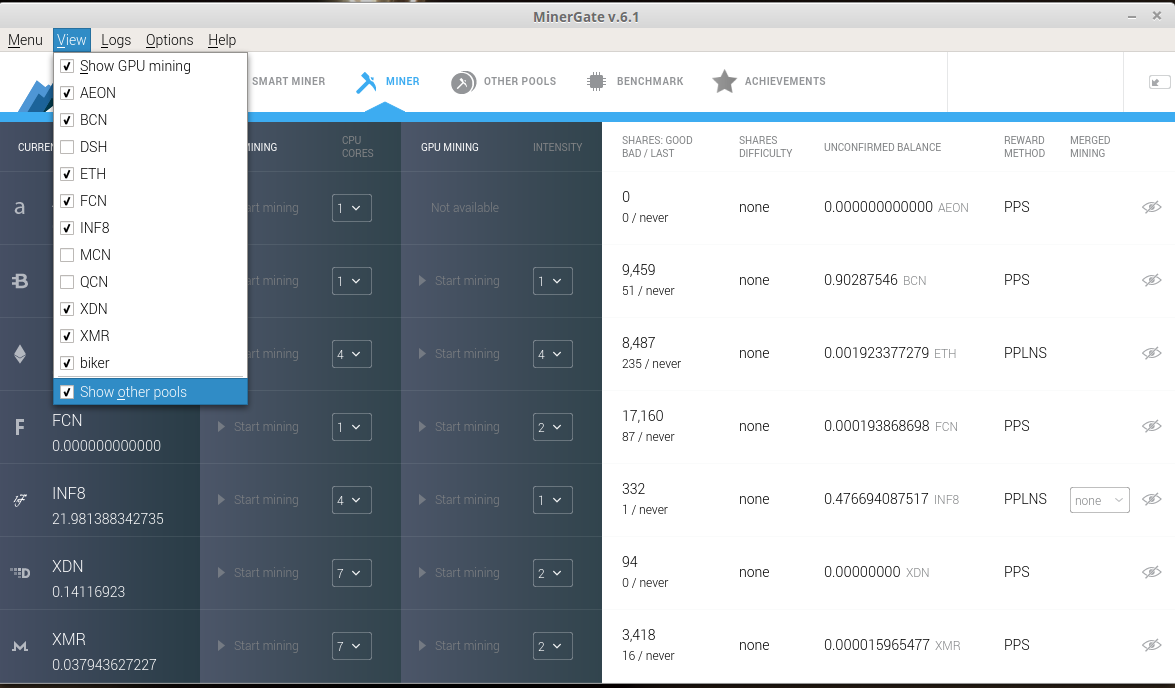Switch to the Smart Miner tab
Viewport: 1175px width, 688px height.
[x=289, y=81]
